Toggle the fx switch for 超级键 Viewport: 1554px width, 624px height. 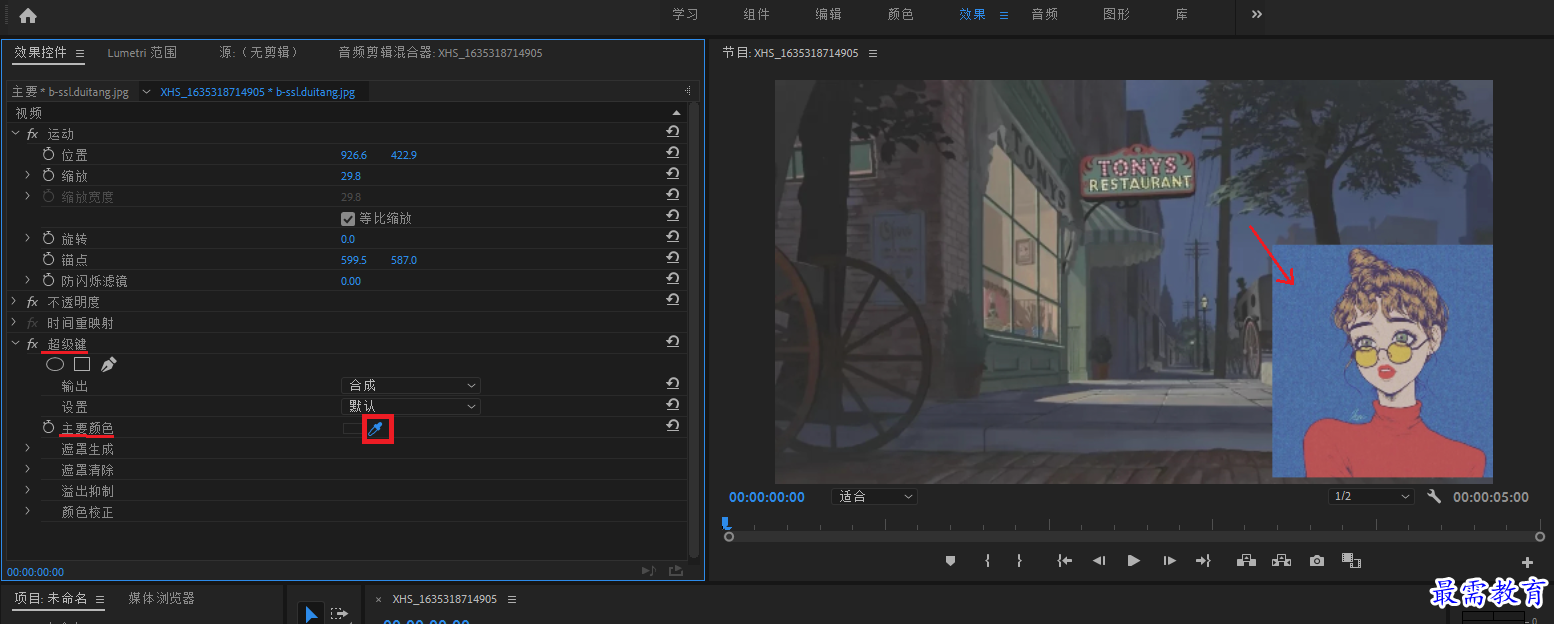tap(33, 344)
